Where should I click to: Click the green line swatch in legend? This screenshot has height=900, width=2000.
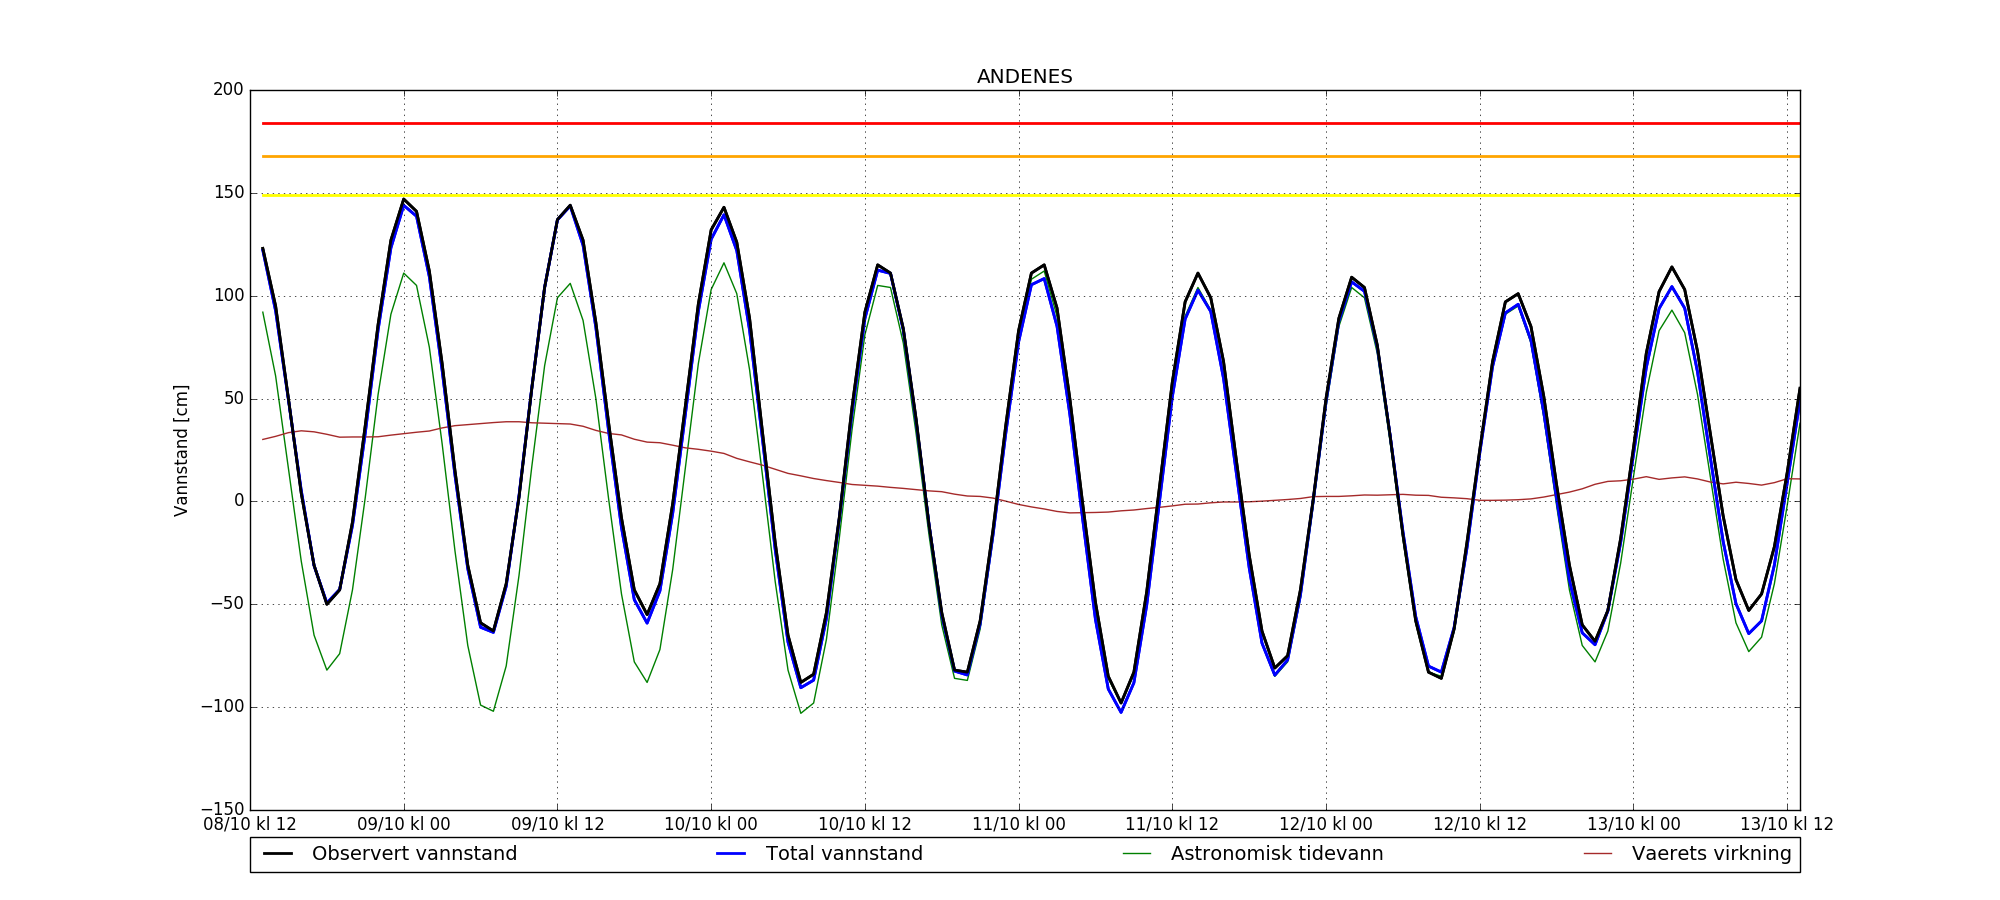click(x=1137, y=854)
